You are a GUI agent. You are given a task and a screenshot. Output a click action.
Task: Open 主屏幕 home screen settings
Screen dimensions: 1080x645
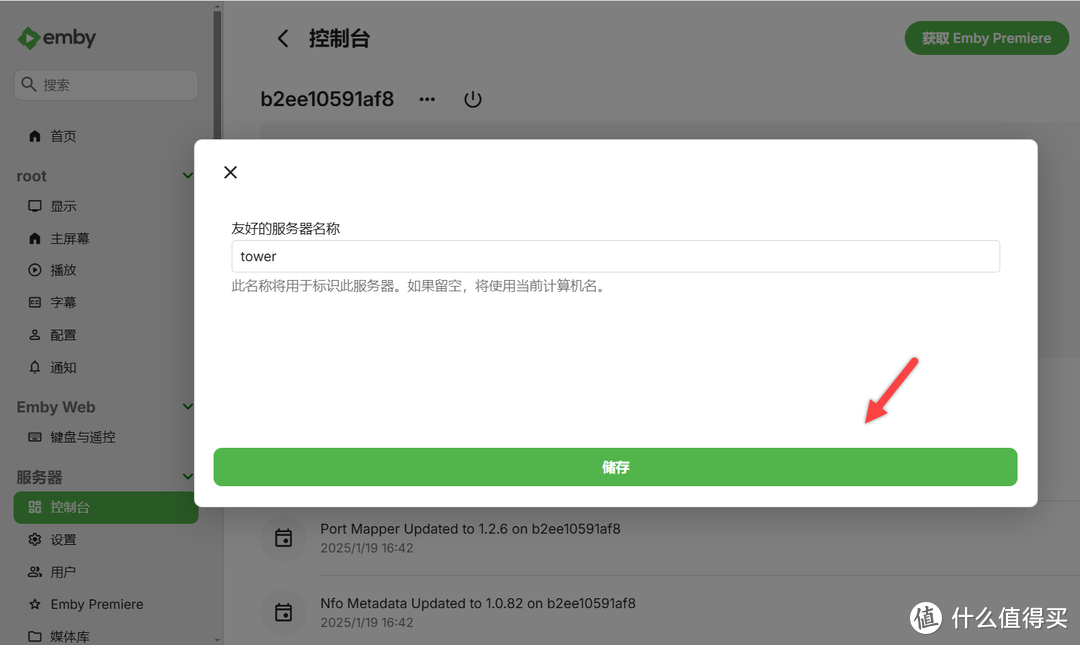(x=106, y=238)
